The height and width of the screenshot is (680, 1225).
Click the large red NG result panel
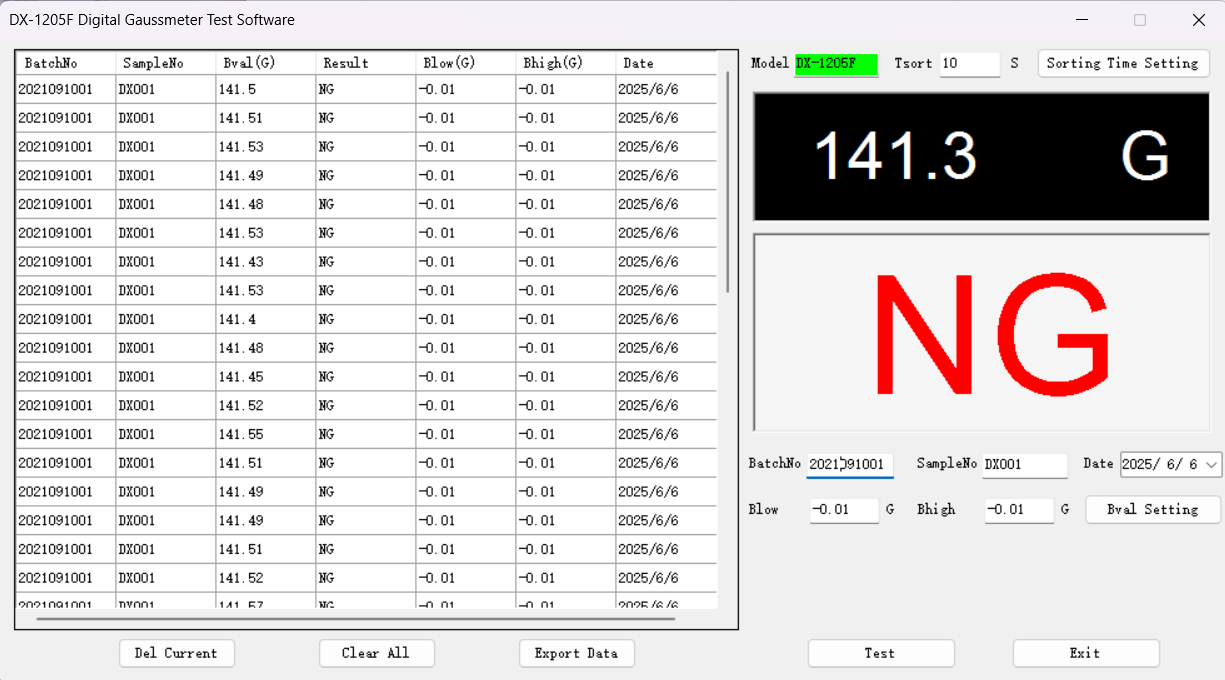pyautogui.click(x=981, y=333)
